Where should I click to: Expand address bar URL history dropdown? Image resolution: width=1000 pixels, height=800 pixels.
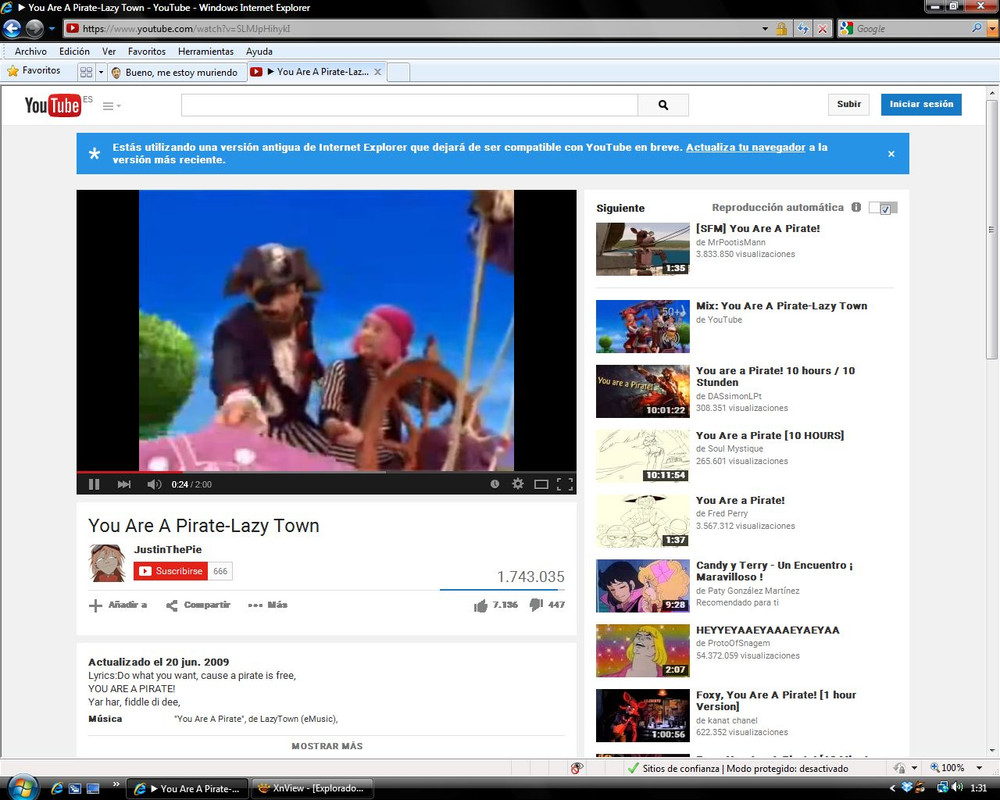(765, 29)
